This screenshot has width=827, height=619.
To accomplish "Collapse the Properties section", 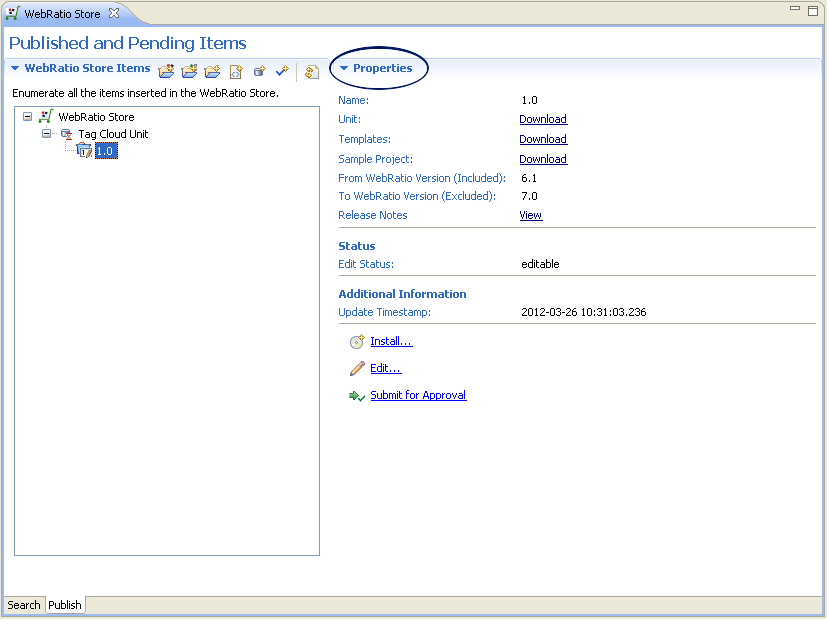I will 344,68.
